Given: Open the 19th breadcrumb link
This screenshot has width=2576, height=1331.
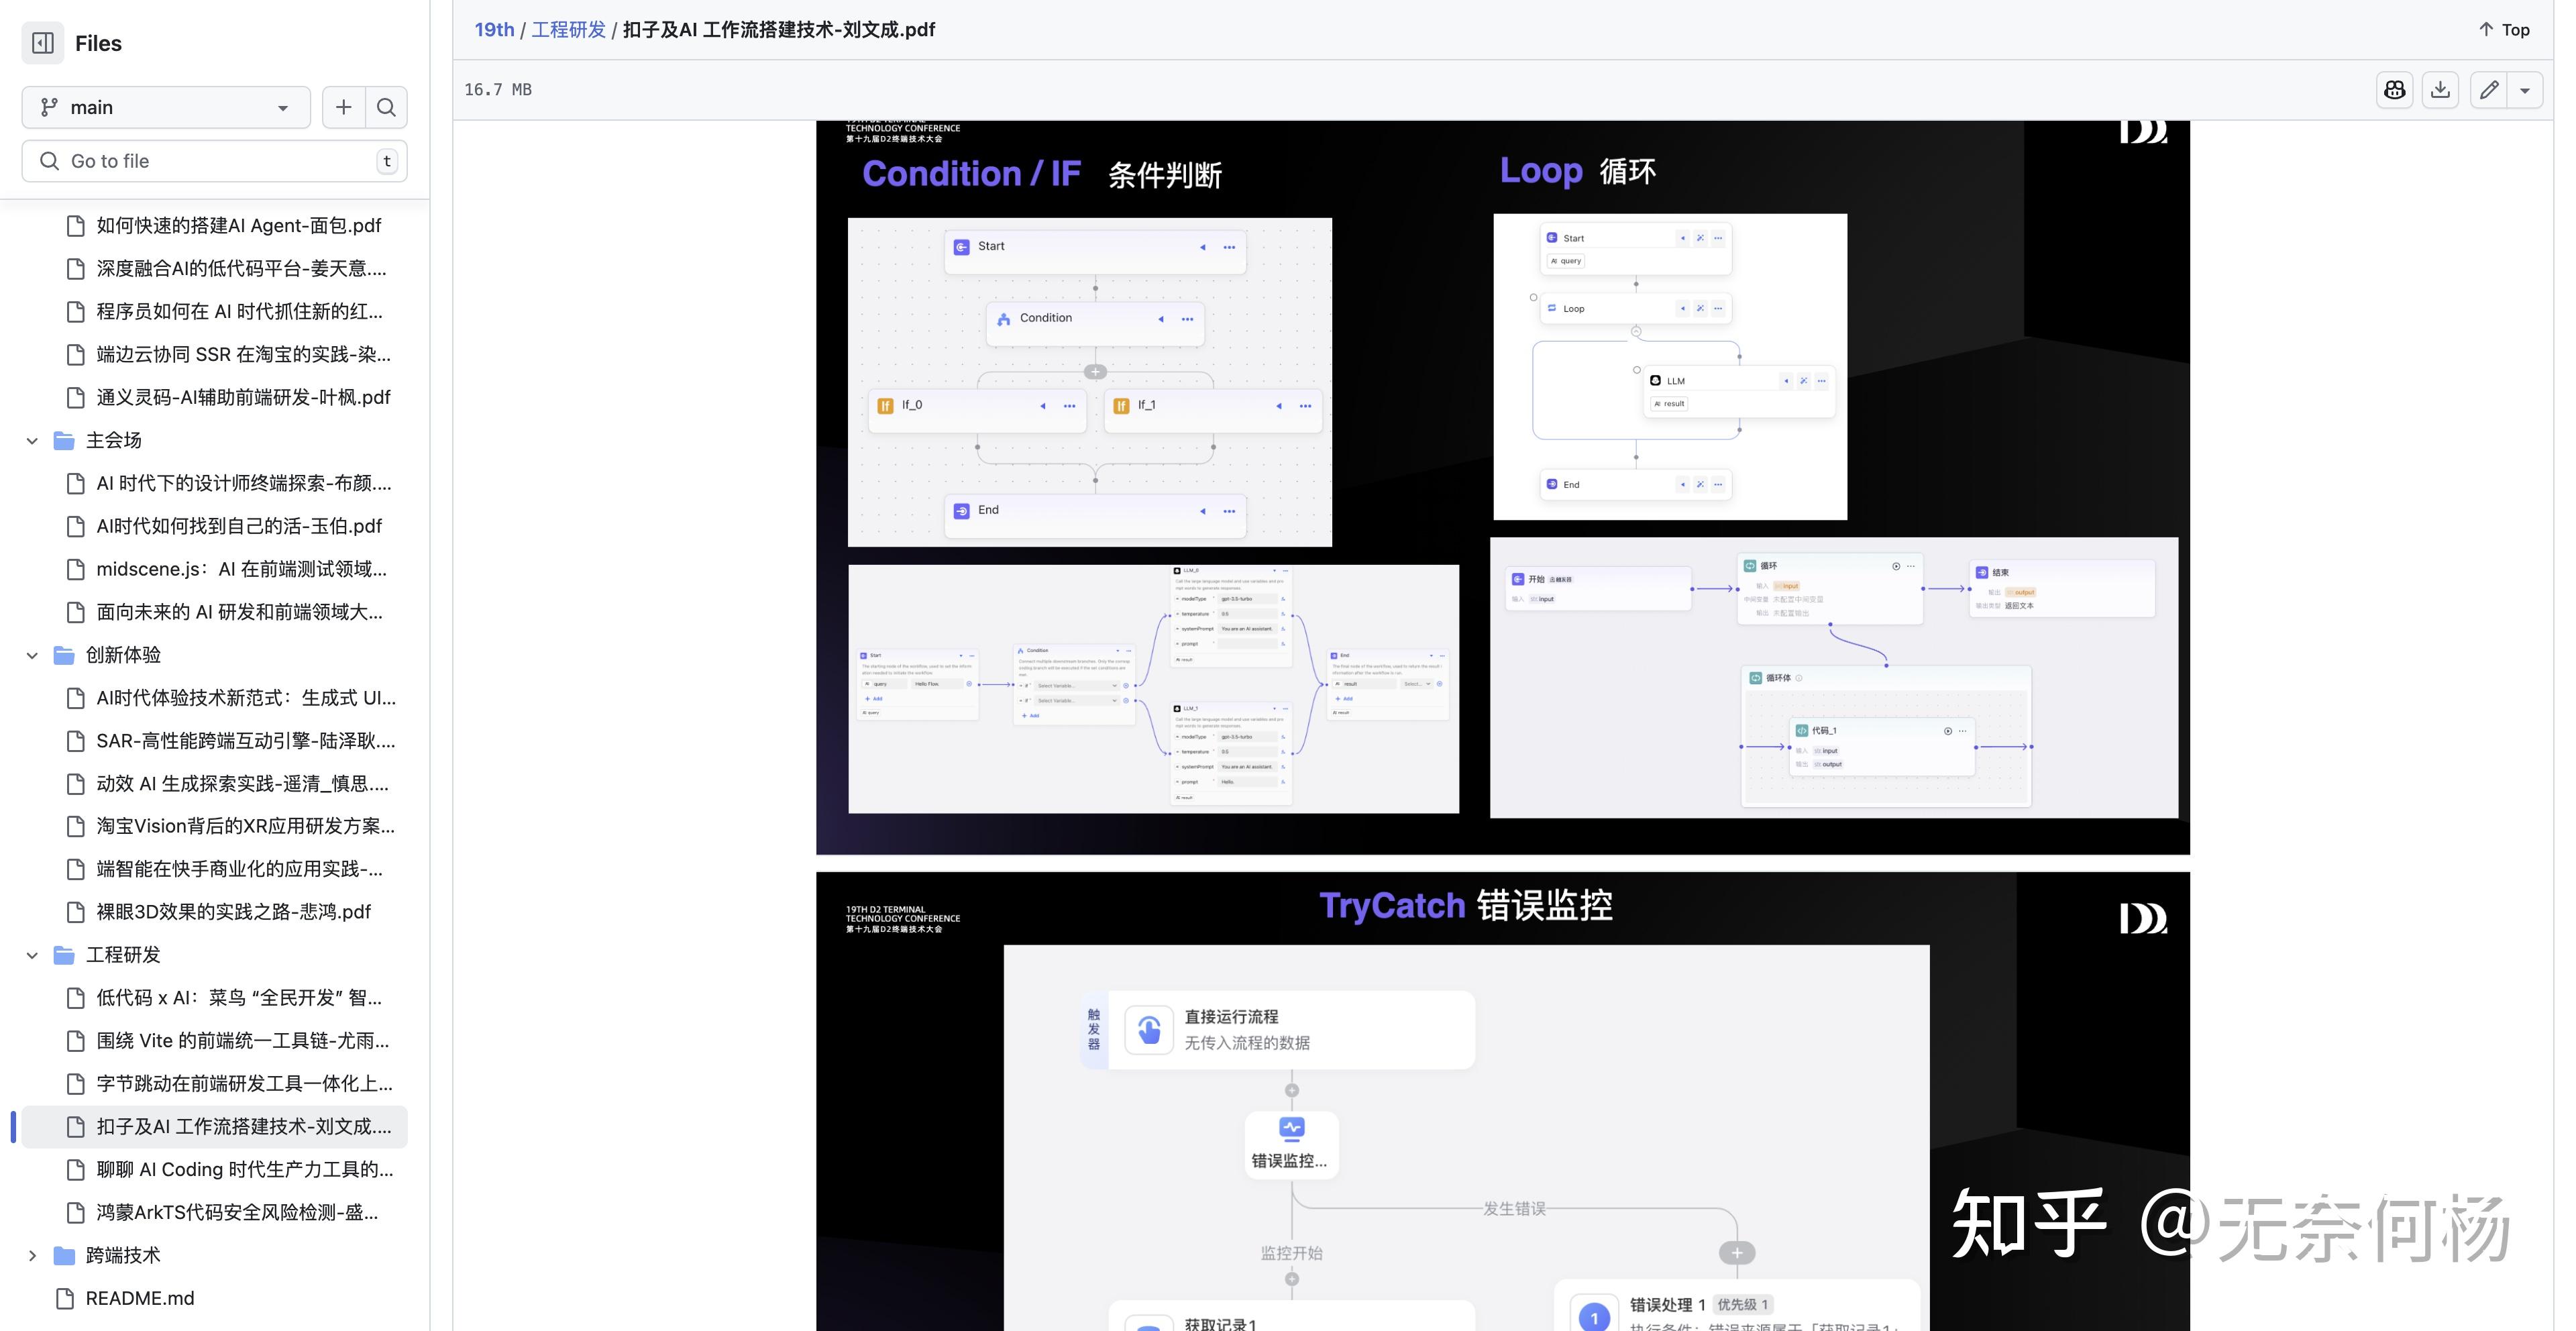Looking at the screenshot, I should pyautogui.click(x=494, y=29).
